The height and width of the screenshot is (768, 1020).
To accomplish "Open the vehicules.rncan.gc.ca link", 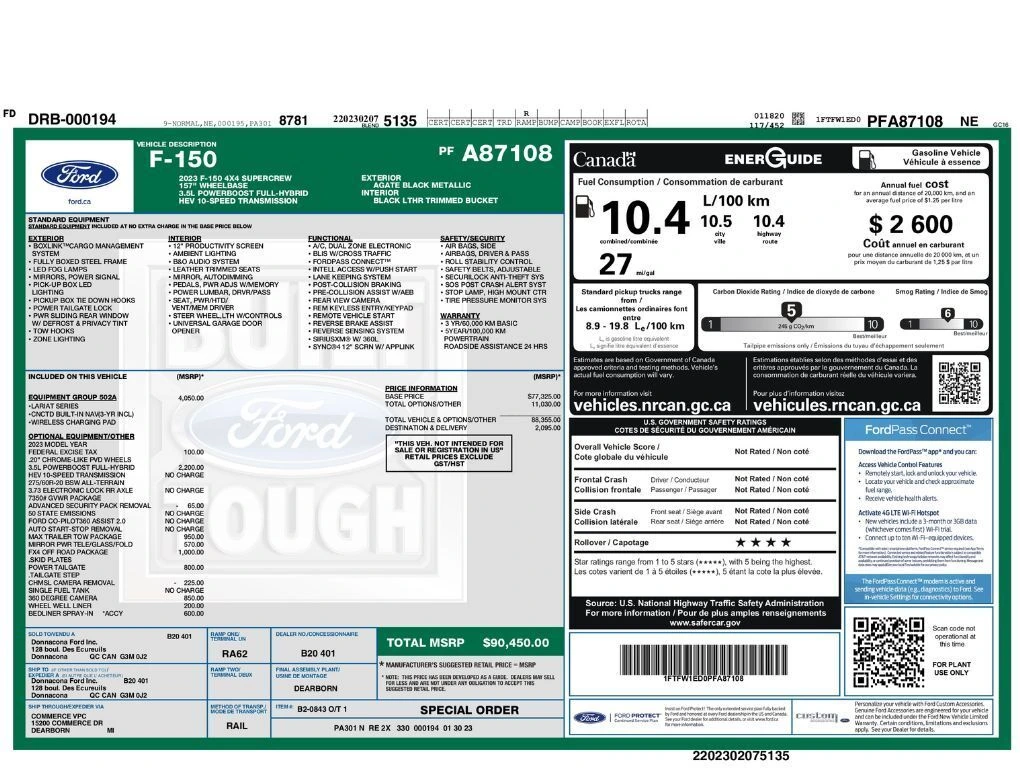I will (x=837, y=405).
